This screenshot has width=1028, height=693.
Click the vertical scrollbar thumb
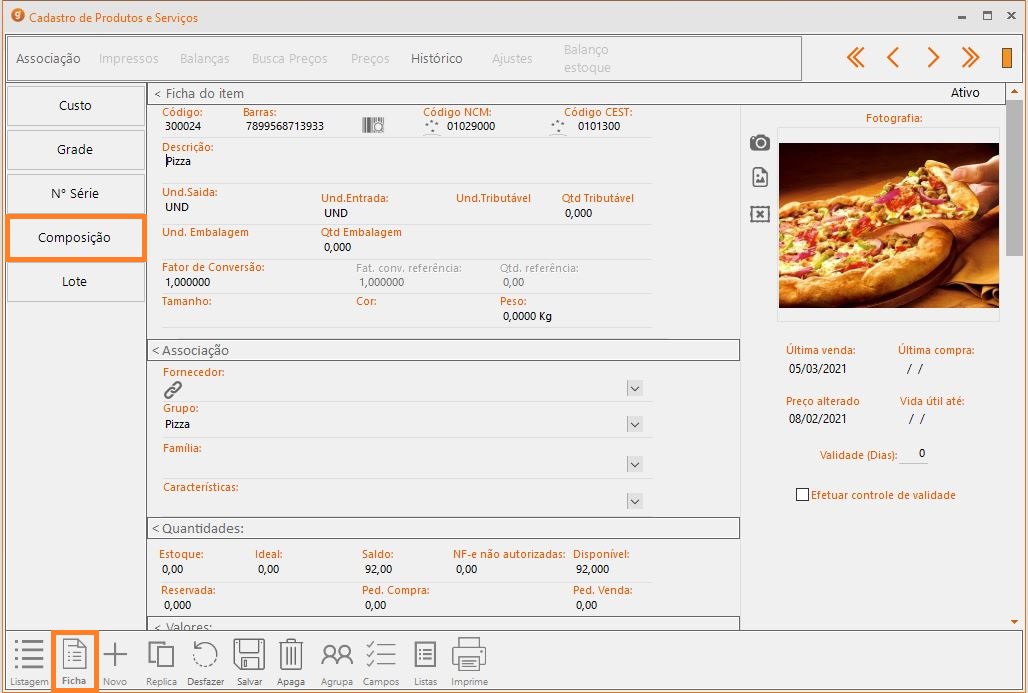pos(1014,177)
